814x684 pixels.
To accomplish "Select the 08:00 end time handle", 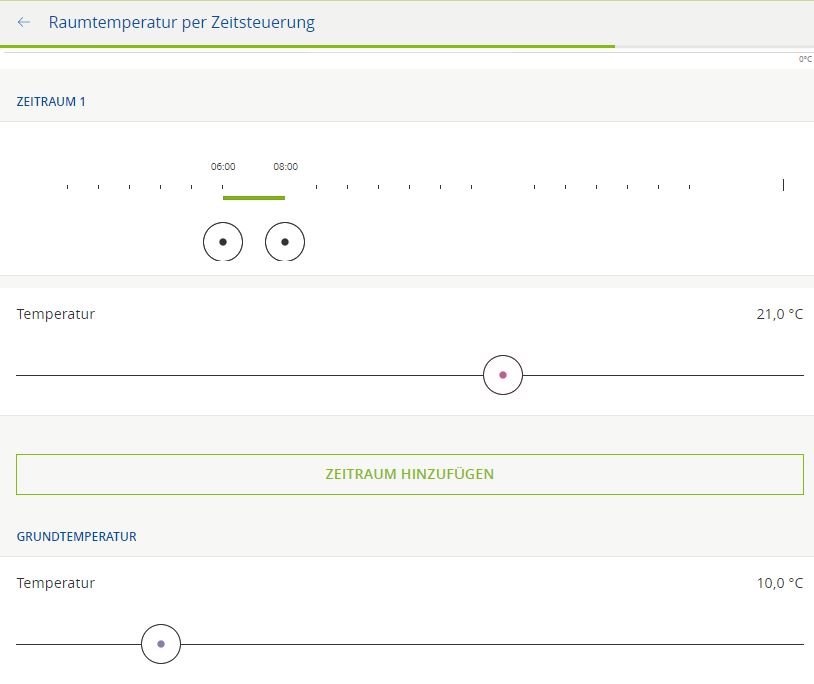I will (285, 242).
